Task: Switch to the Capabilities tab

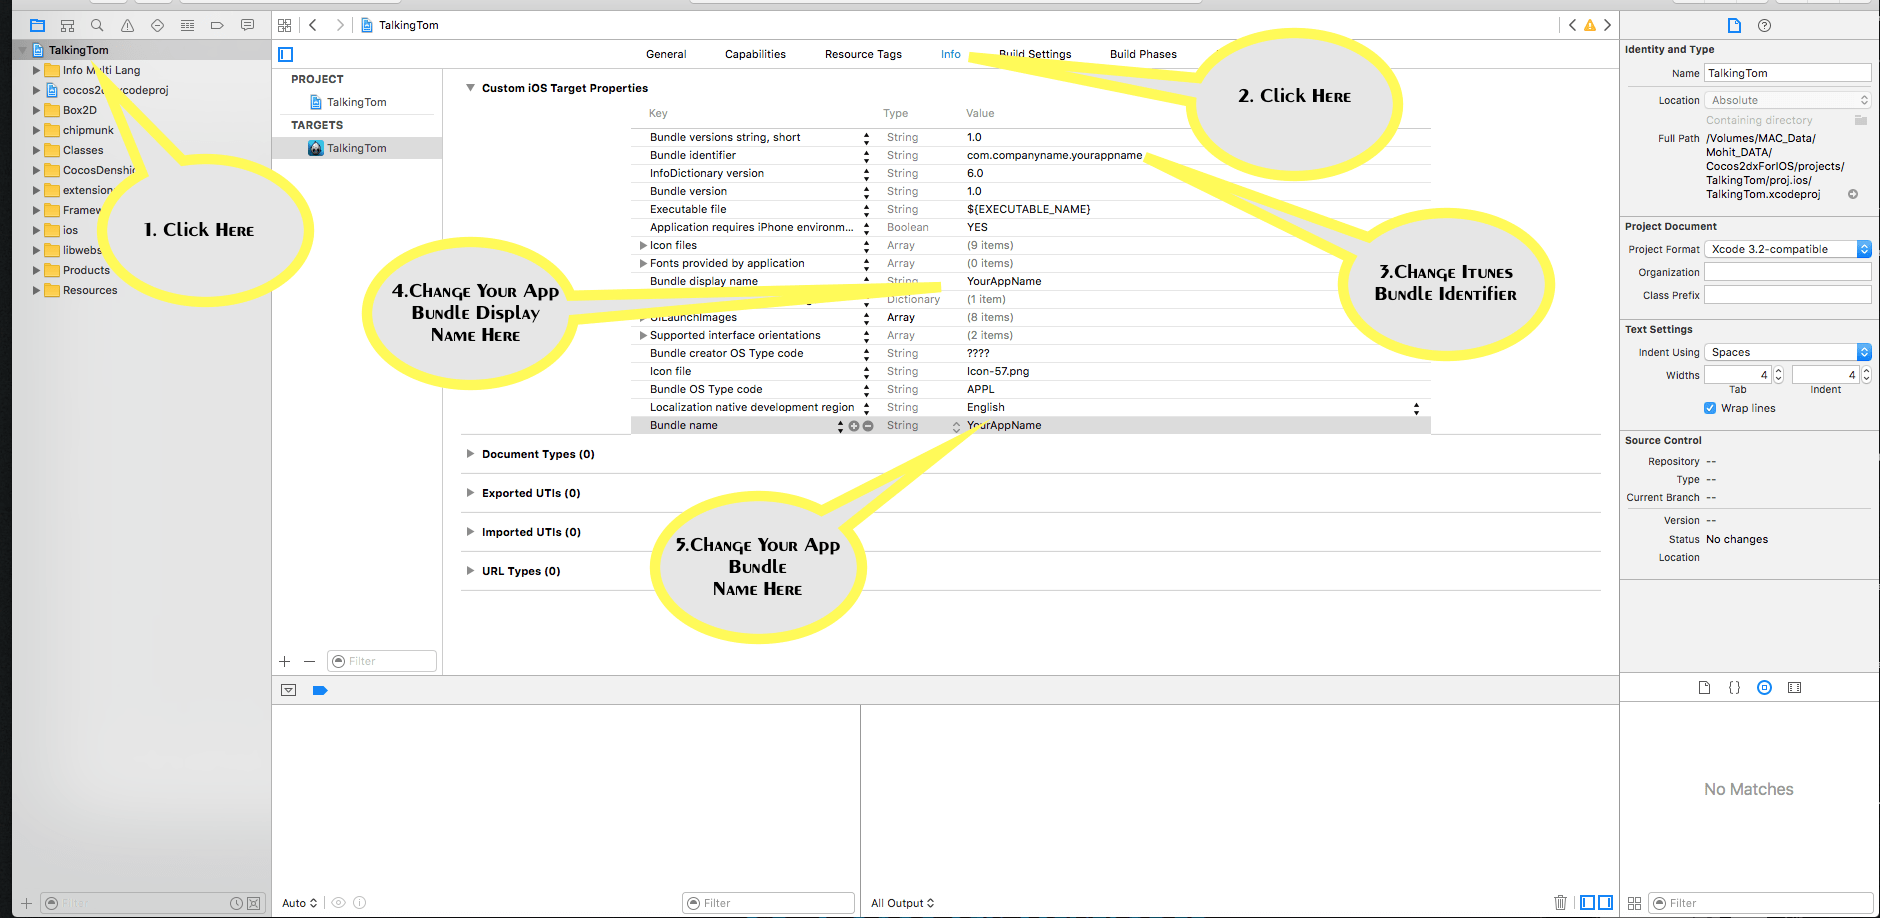Action: 755,54
